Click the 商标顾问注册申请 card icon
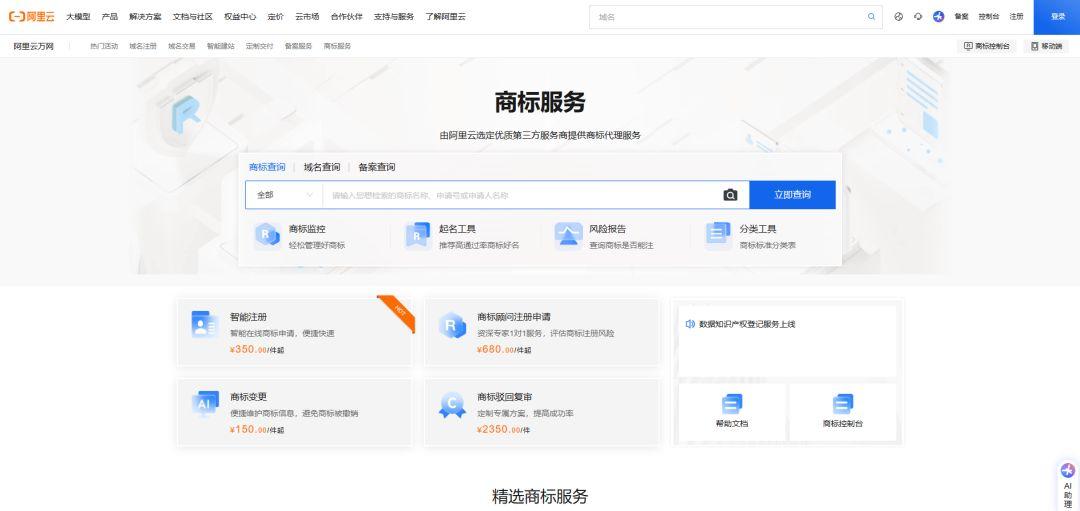 (x=453, y=325)
